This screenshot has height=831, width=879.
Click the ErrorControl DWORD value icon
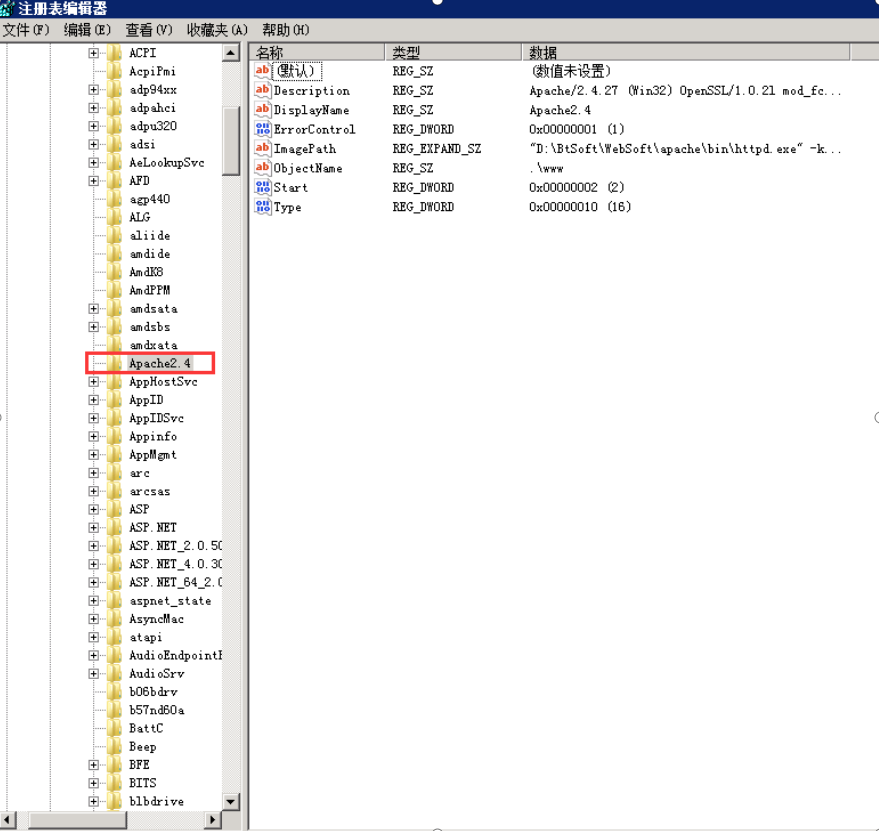tap(262, 129)
